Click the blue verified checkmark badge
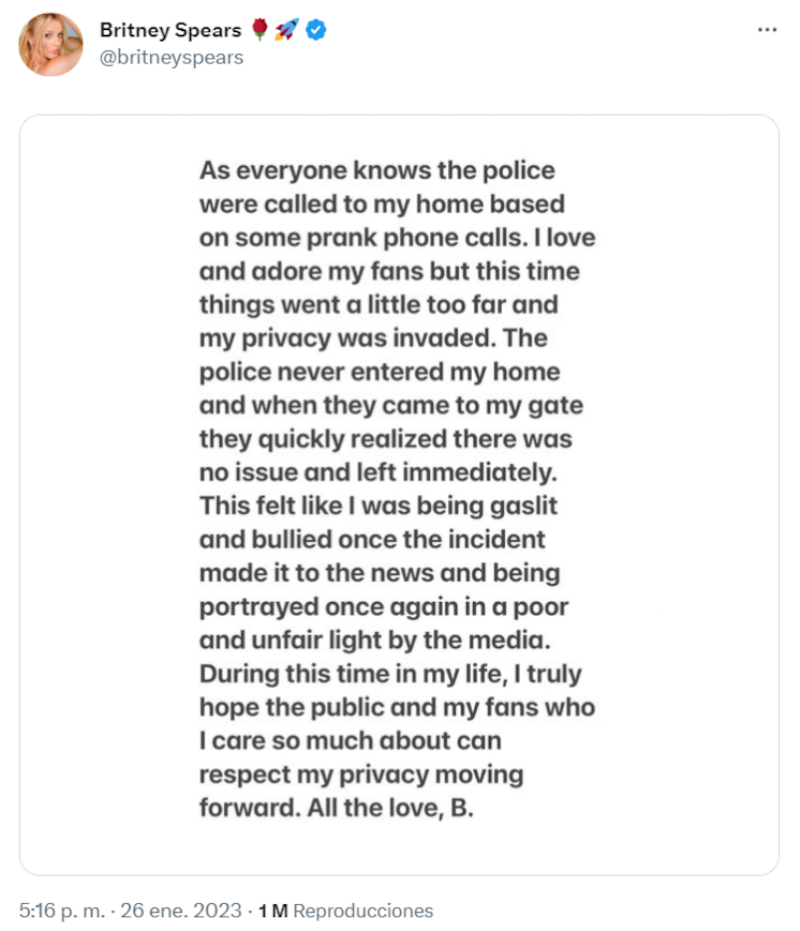This screenshot has width=800, height=931. (x=316, y=31)
